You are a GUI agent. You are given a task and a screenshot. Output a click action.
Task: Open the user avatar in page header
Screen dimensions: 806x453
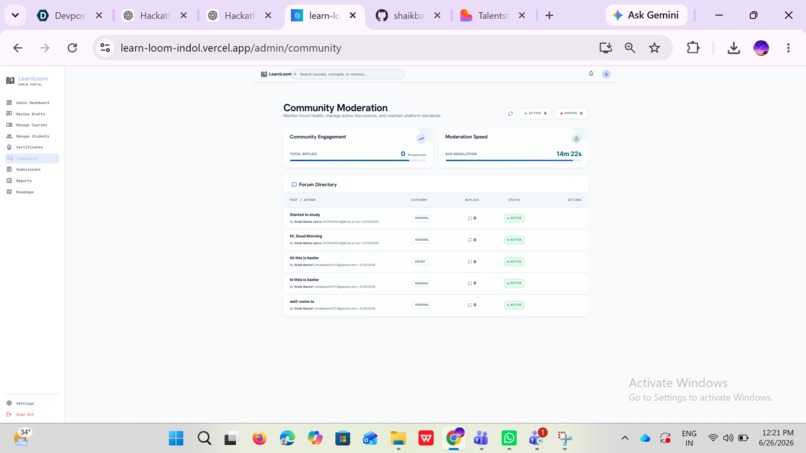click(x=607, y=74)
